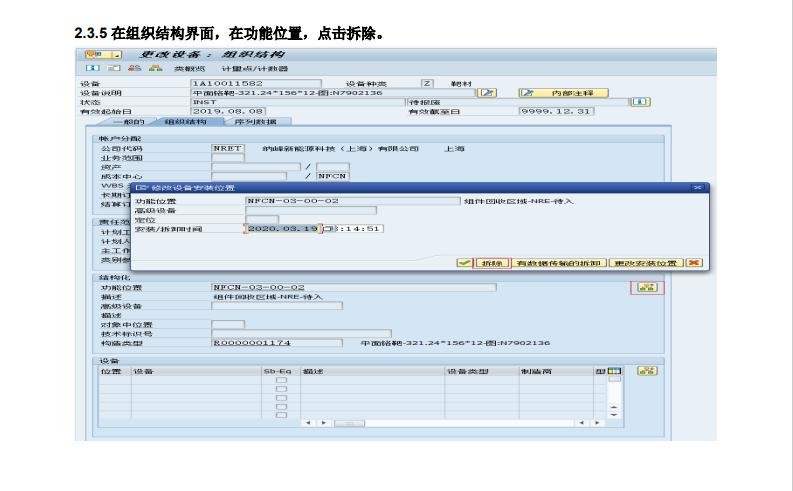Tick the third Sb-Eq checkbox in equipment table
This screenshot has width=793, height=491.
tap(281, 398)
